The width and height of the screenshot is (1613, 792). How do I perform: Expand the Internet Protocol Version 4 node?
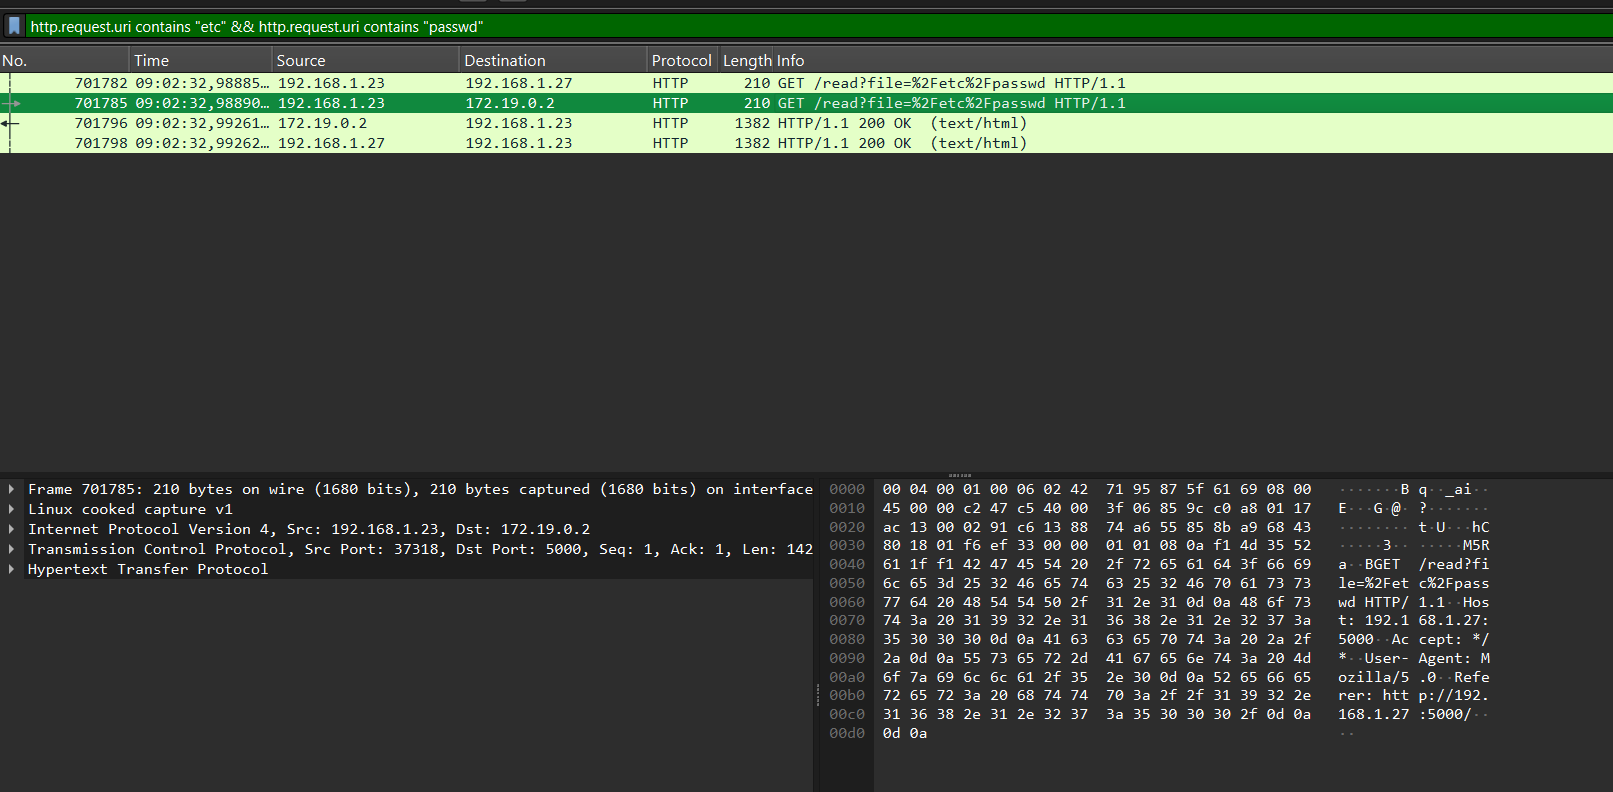tap(11, 529)
